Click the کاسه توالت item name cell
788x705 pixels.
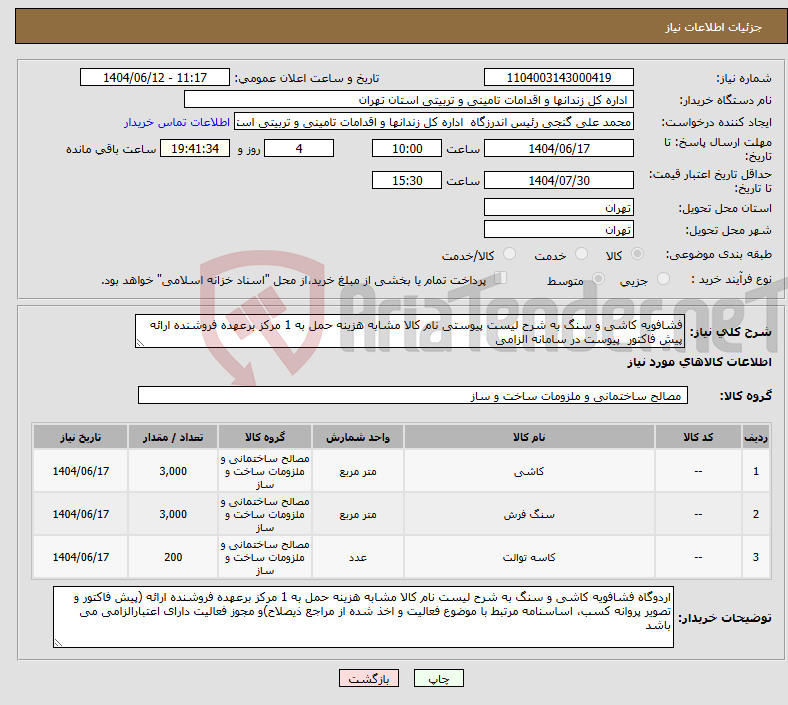point(529,557)
